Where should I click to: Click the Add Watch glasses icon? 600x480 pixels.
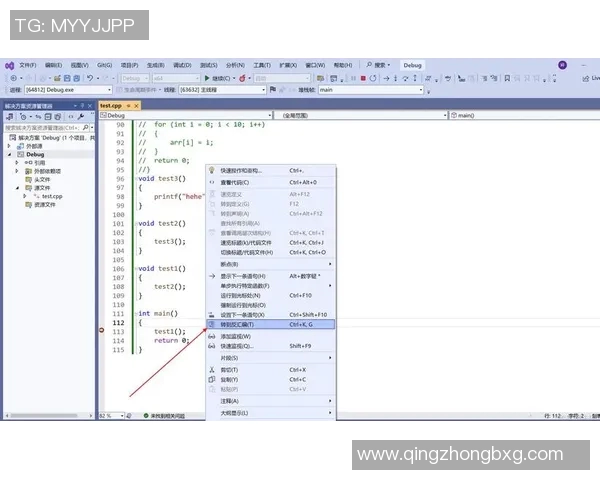[211, 336]
